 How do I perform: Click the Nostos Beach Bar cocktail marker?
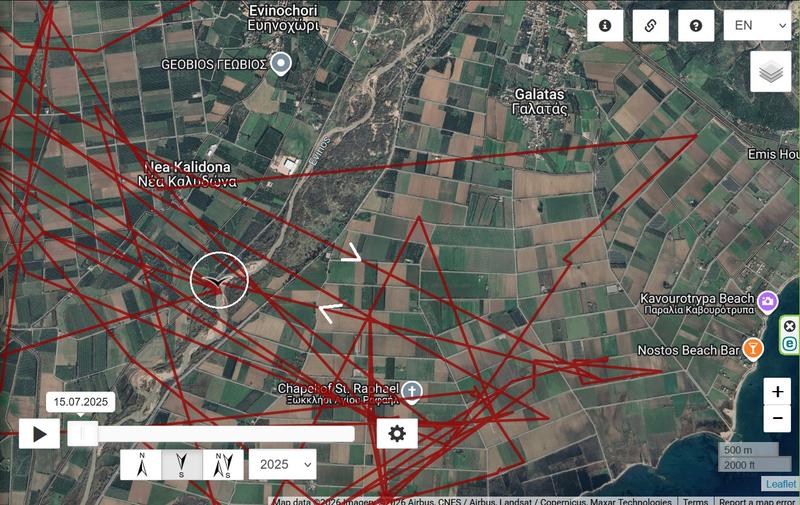tap(753, 349)
